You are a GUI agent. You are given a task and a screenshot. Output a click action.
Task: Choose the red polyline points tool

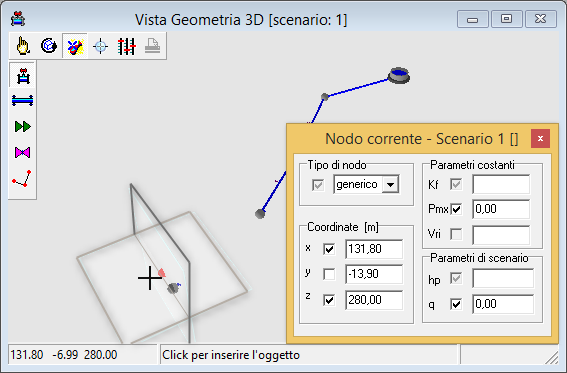(x=23, y=179)
